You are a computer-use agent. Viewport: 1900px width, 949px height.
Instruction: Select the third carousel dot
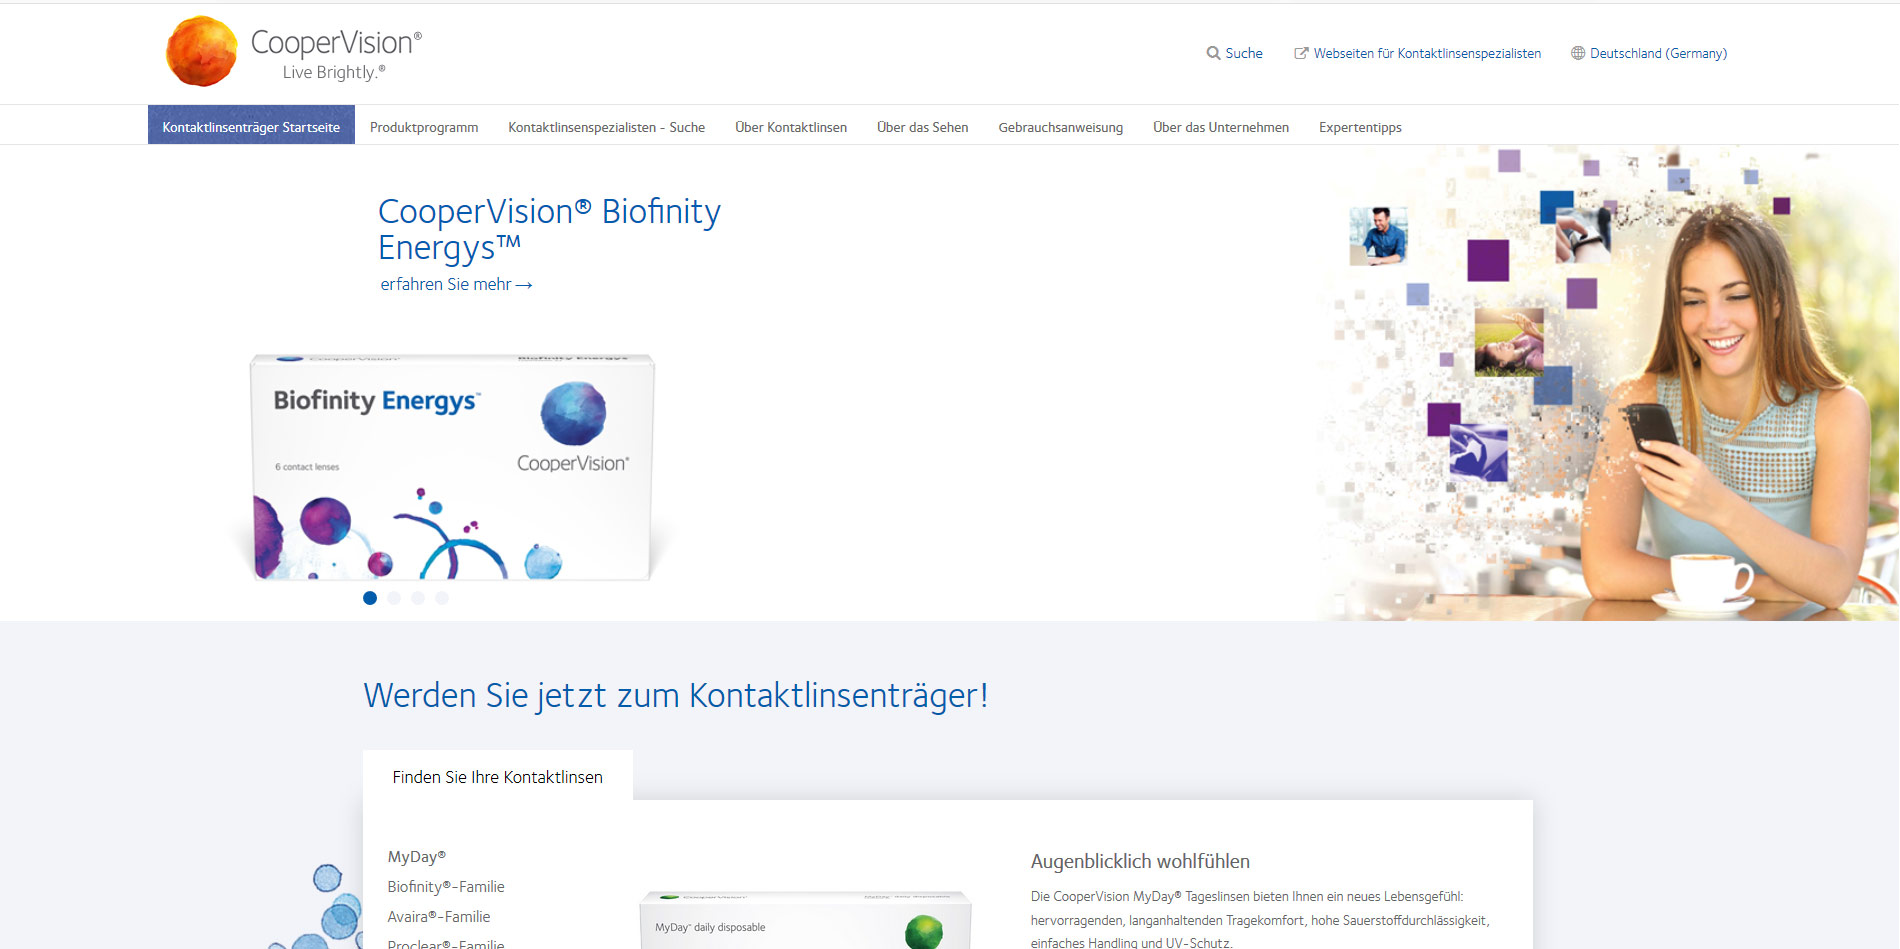point(418,598)
